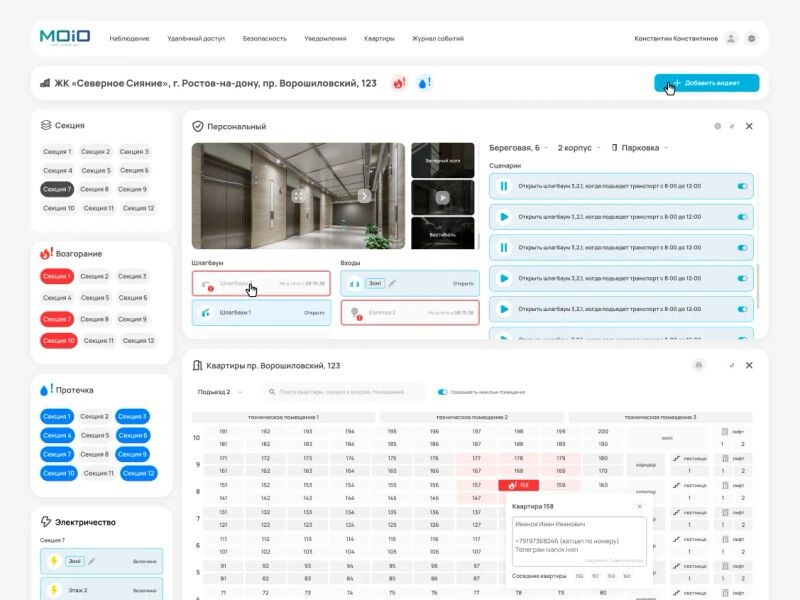Click the fire alert icon in address bar
This screenshot has width=800, height=600.
click(x=398, y=83)
